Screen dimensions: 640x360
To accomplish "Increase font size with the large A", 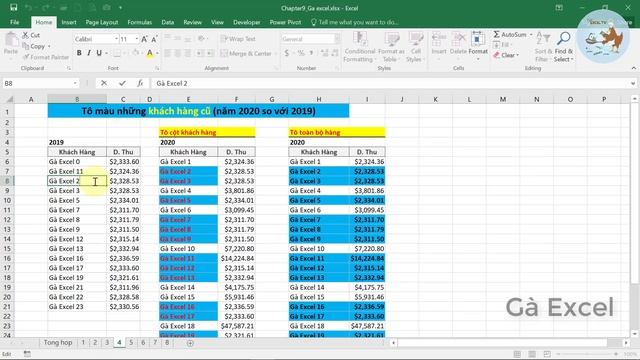I will point(144,39).
